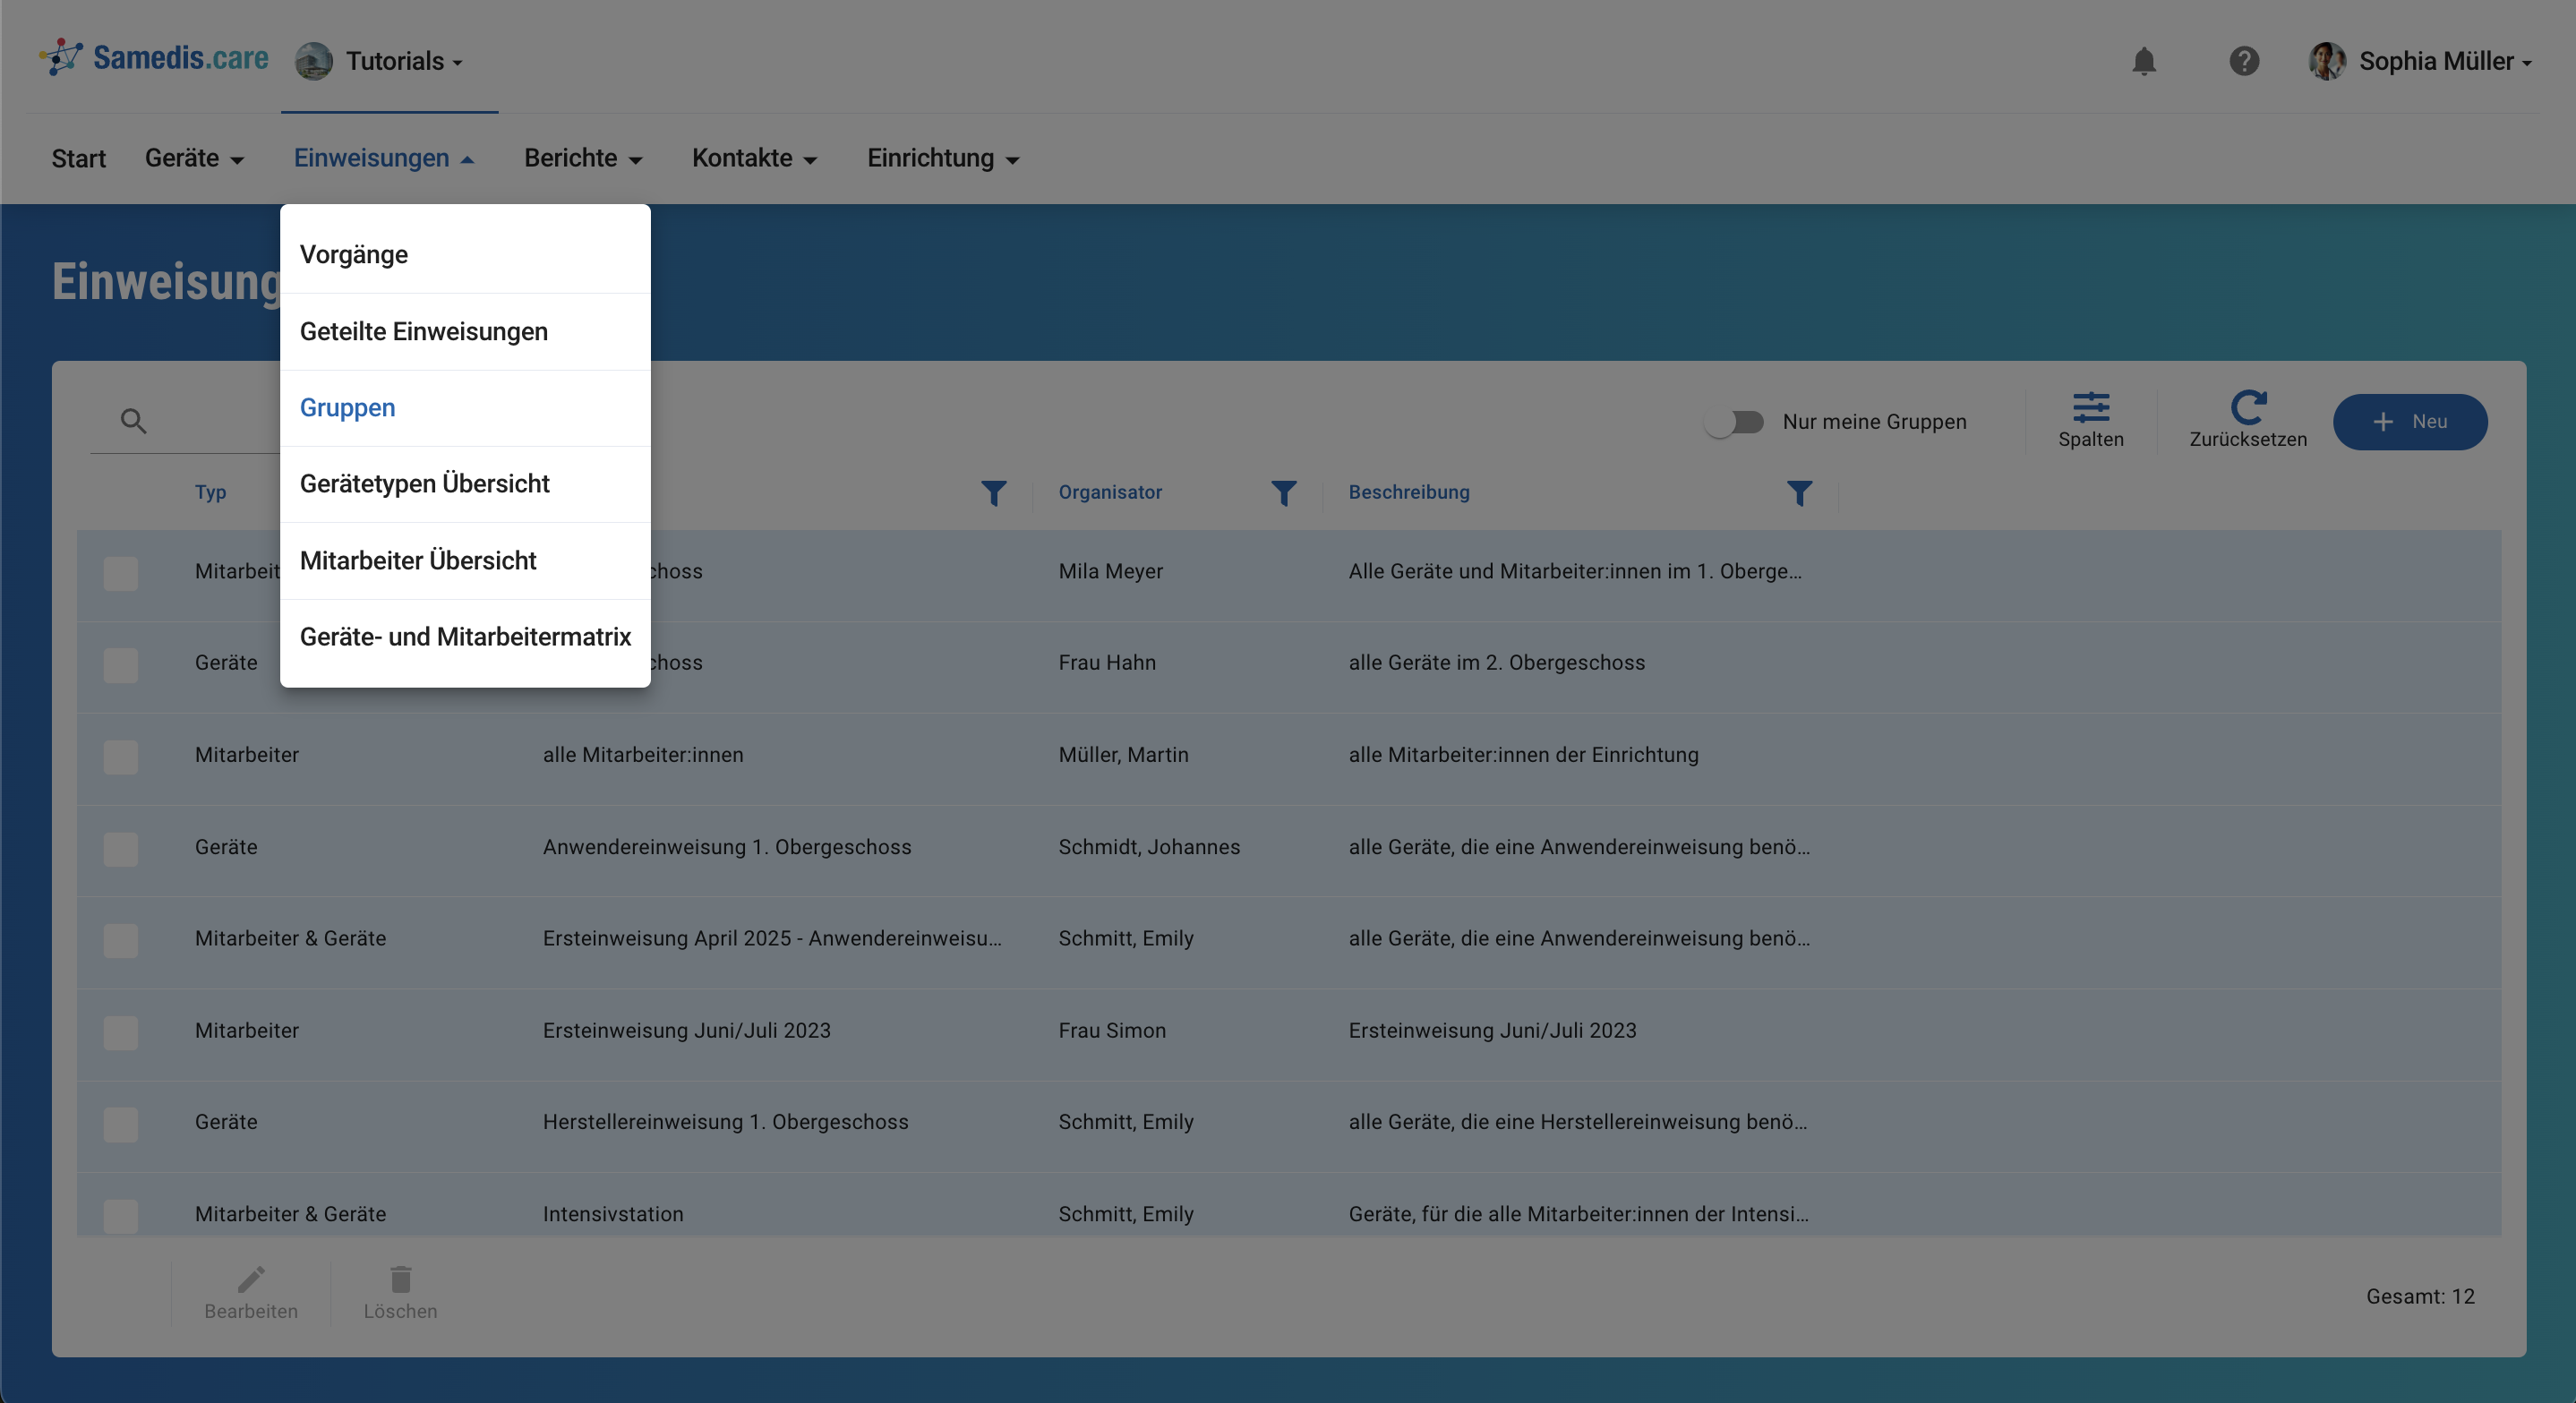
Task: Open the Organisator column filter icon
Action: point(1284,493)
